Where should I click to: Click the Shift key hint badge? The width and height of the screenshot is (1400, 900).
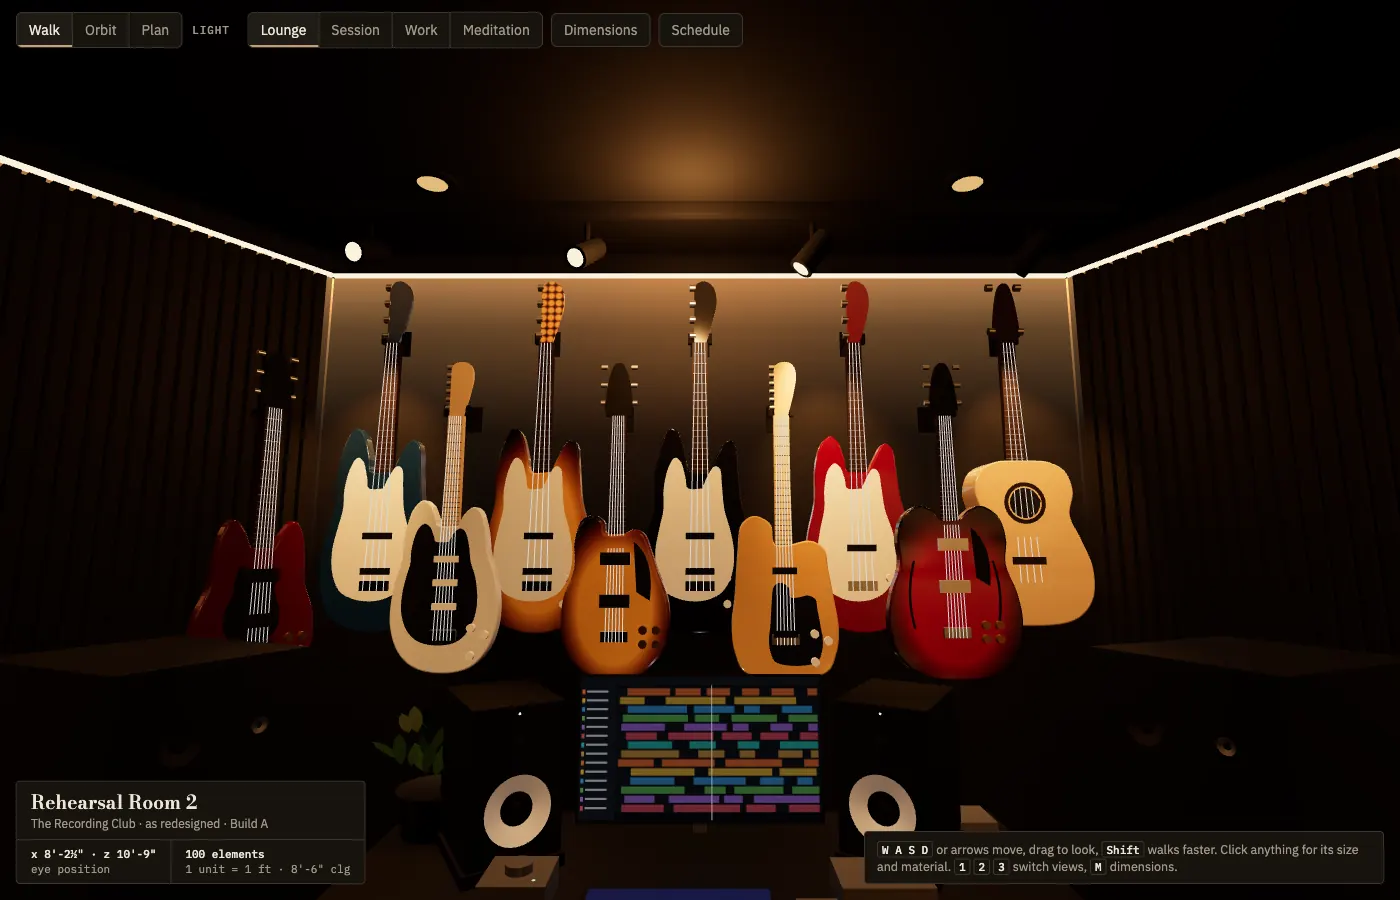[1122, 850]
